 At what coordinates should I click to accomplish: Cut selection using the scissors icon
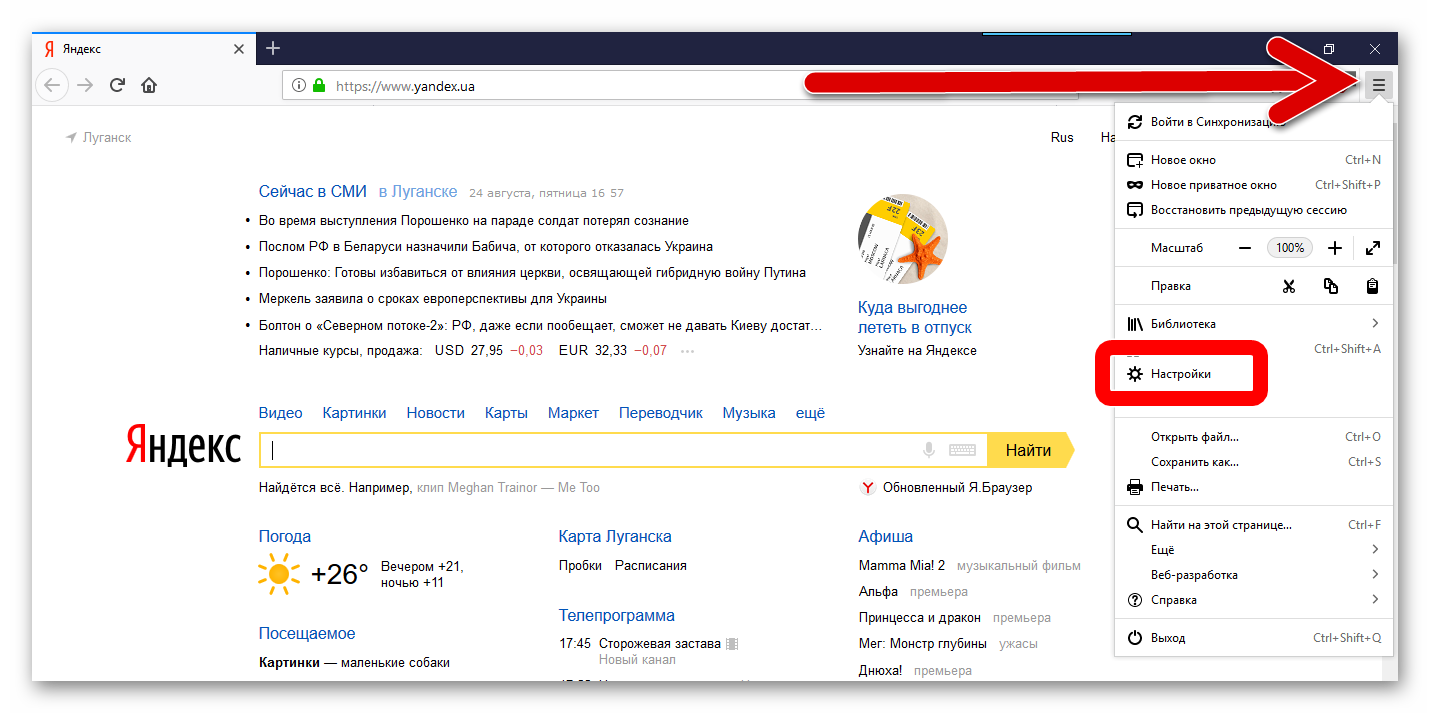pyautogui.click(x=1289, y=286)
